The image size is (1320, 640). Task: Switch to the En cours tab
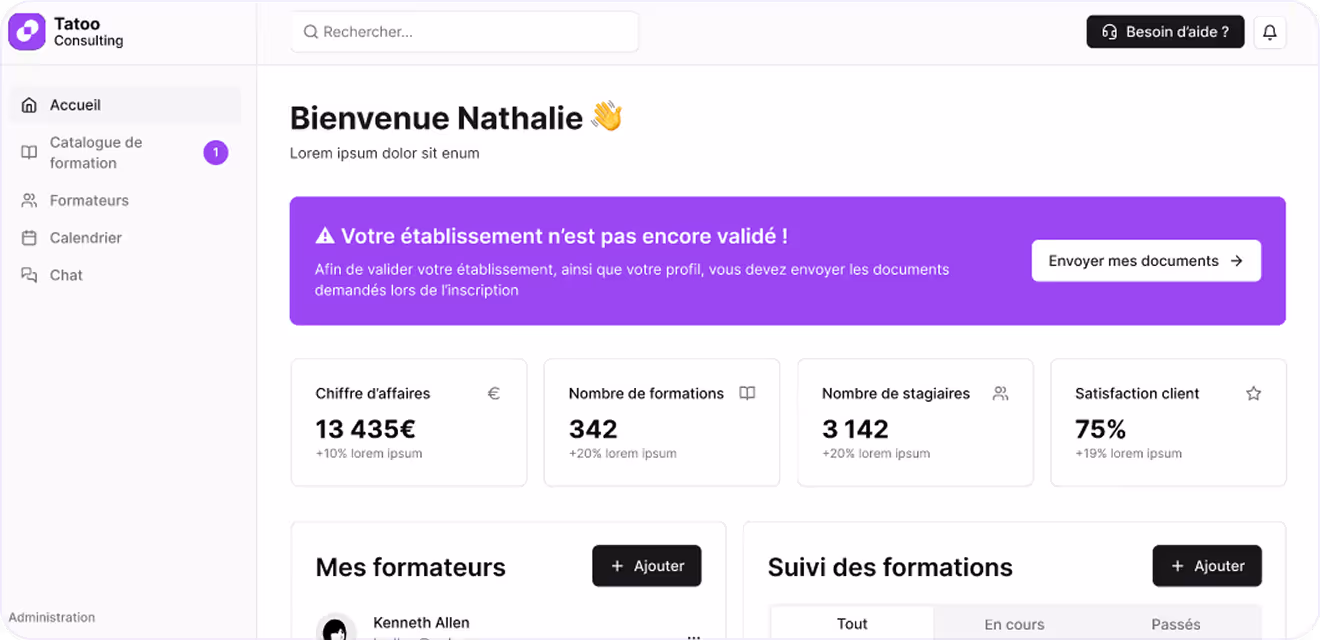[1015, 622]
